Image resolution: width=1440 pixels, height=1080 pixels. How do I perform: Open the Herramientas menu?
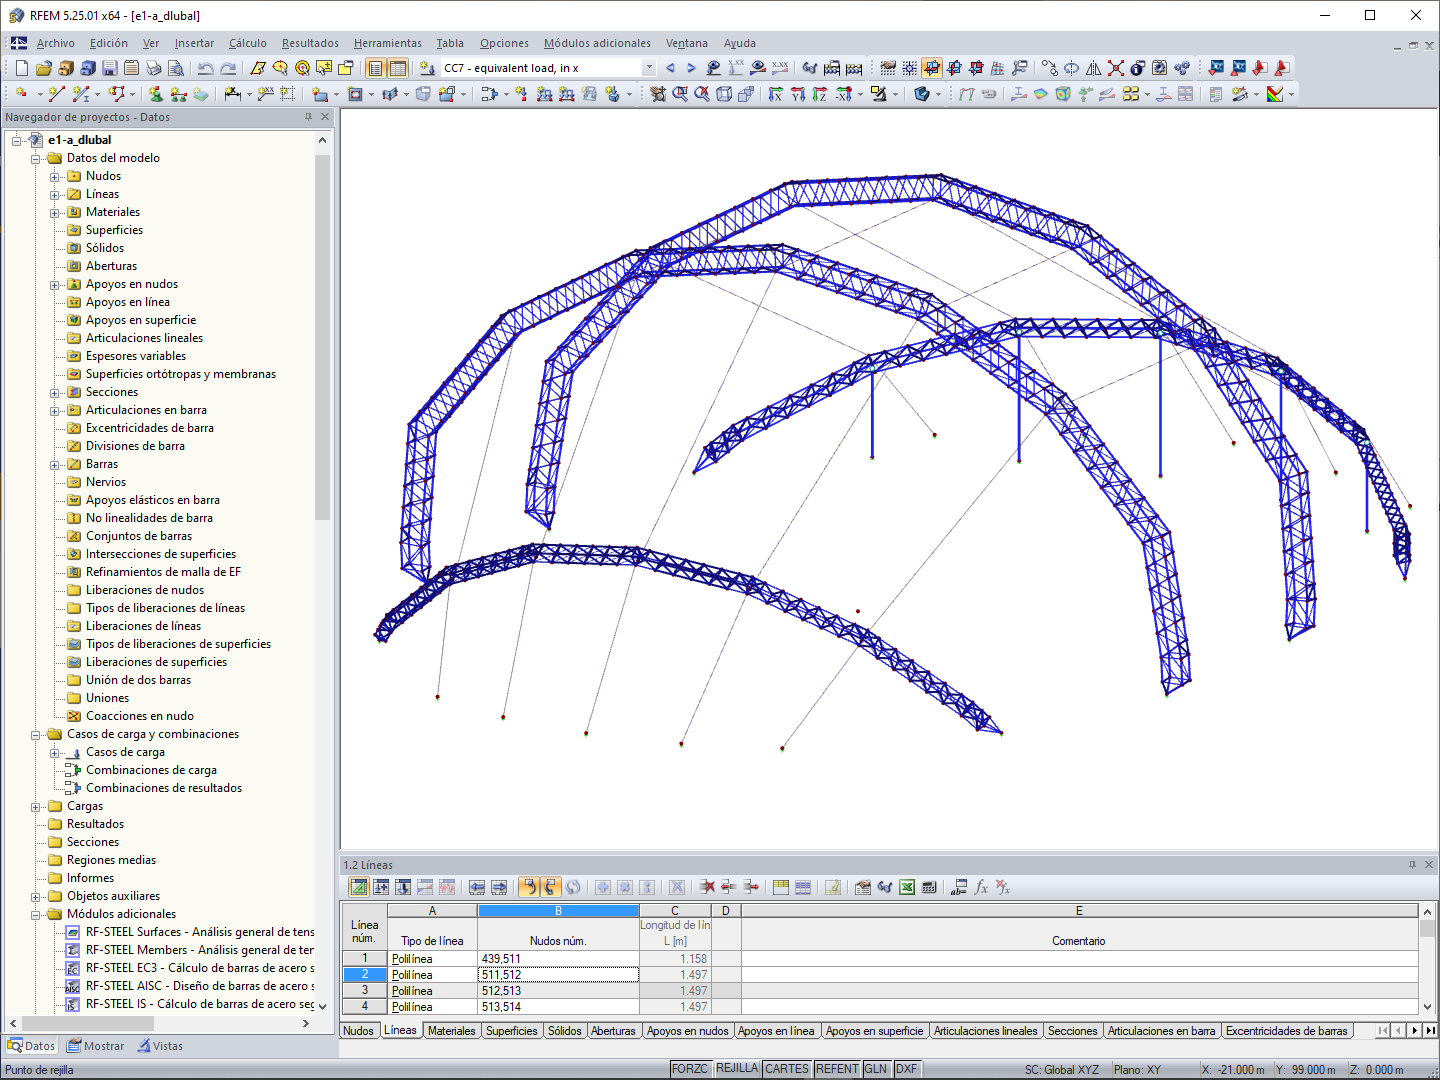387,43
